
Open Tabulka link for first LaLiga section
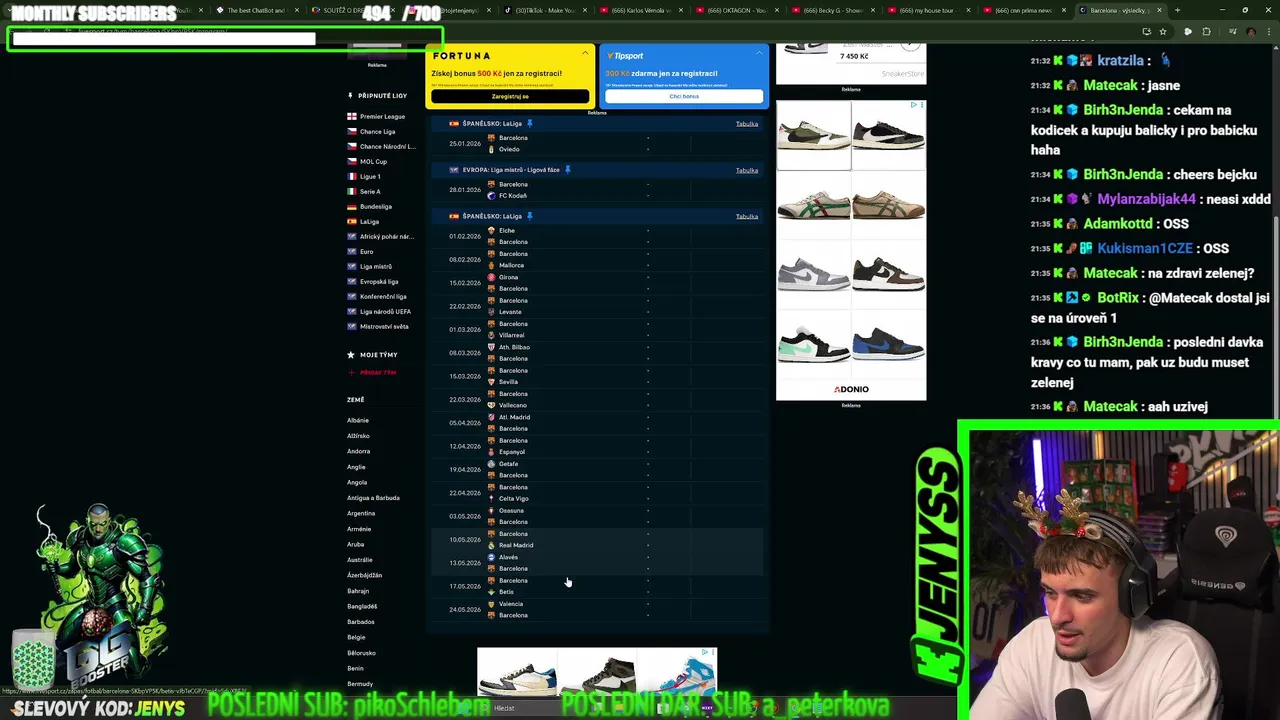(747, 124)
